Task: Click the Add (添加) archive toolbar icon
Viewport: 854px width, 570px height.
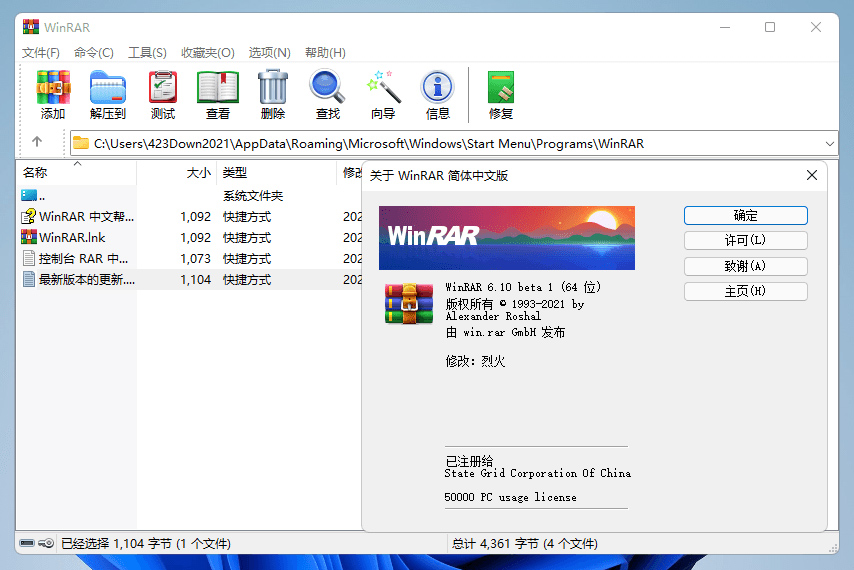Action: 53,89
